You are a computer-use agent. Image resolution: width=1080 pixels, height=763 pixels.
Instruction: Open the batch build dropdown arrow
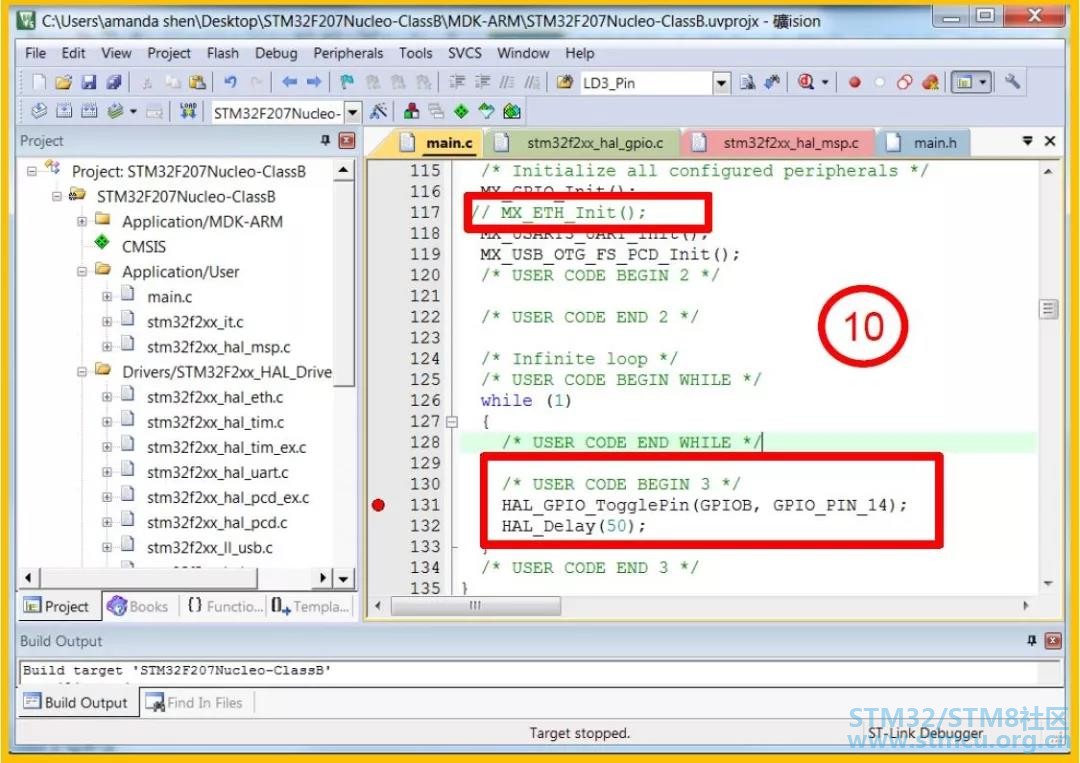[x=133, y=111]
